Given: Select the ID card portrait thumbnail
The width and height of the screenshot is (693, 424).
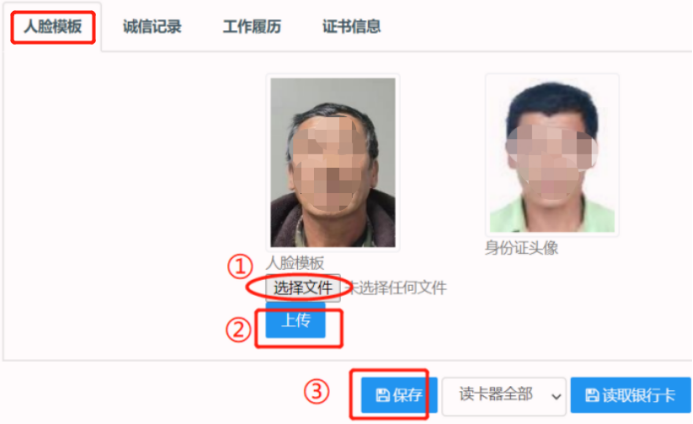Looking at the screenshot, I should (552, 155).
